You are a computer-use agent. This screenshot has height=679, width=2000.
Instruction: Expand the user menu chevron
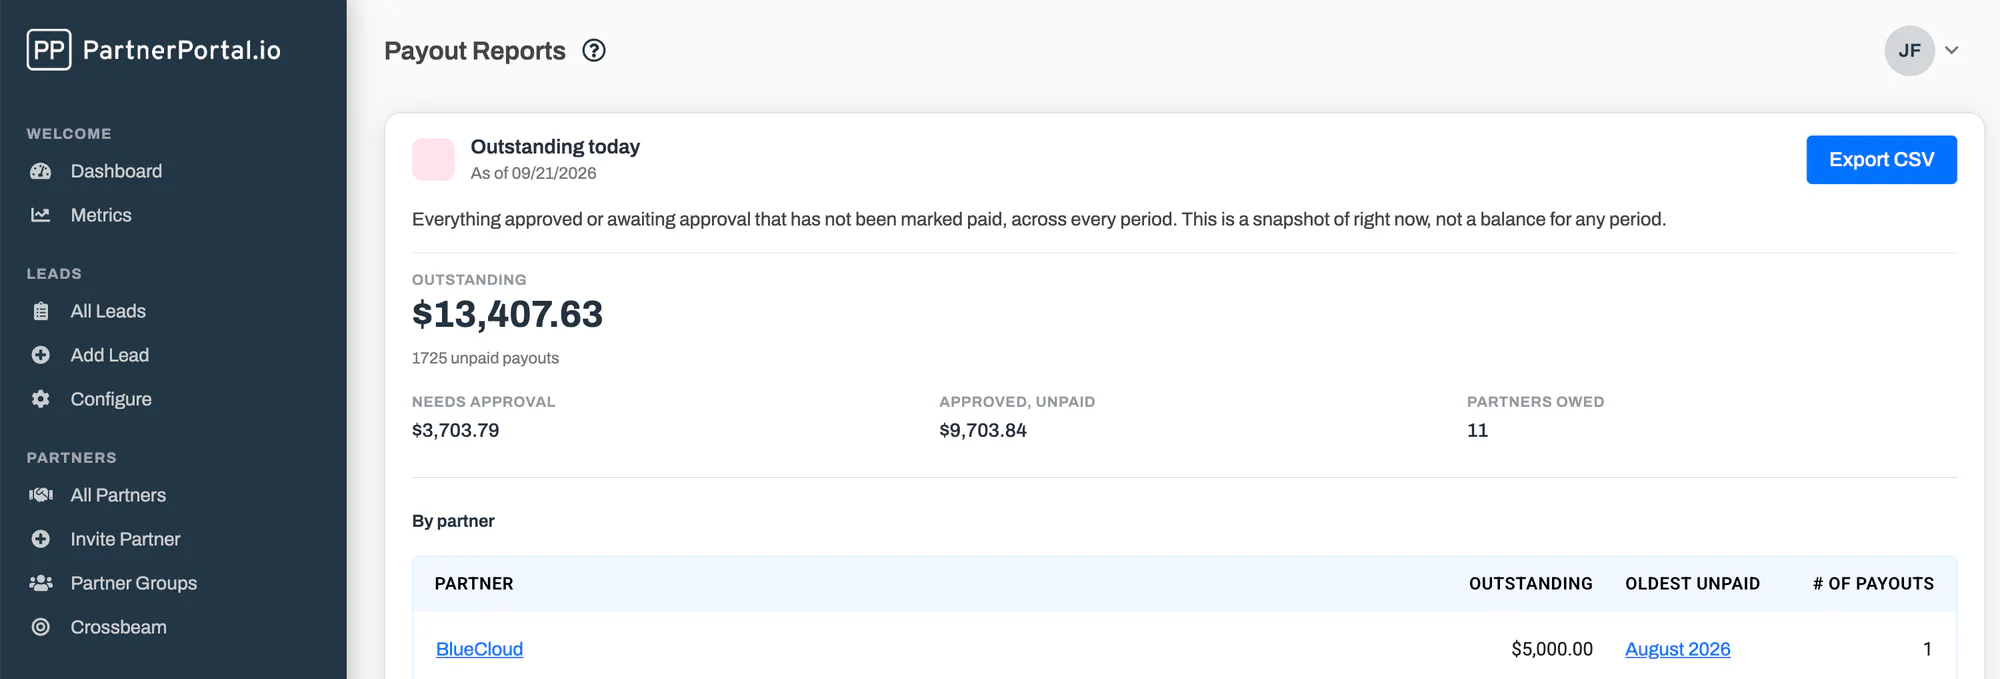point(1951,50)
